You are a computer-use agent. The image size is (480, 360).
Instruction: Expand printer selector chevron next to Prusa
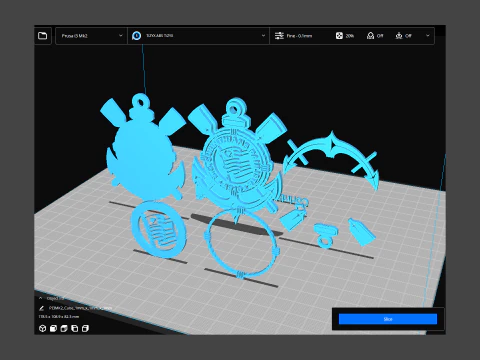(x=121, y=36)
